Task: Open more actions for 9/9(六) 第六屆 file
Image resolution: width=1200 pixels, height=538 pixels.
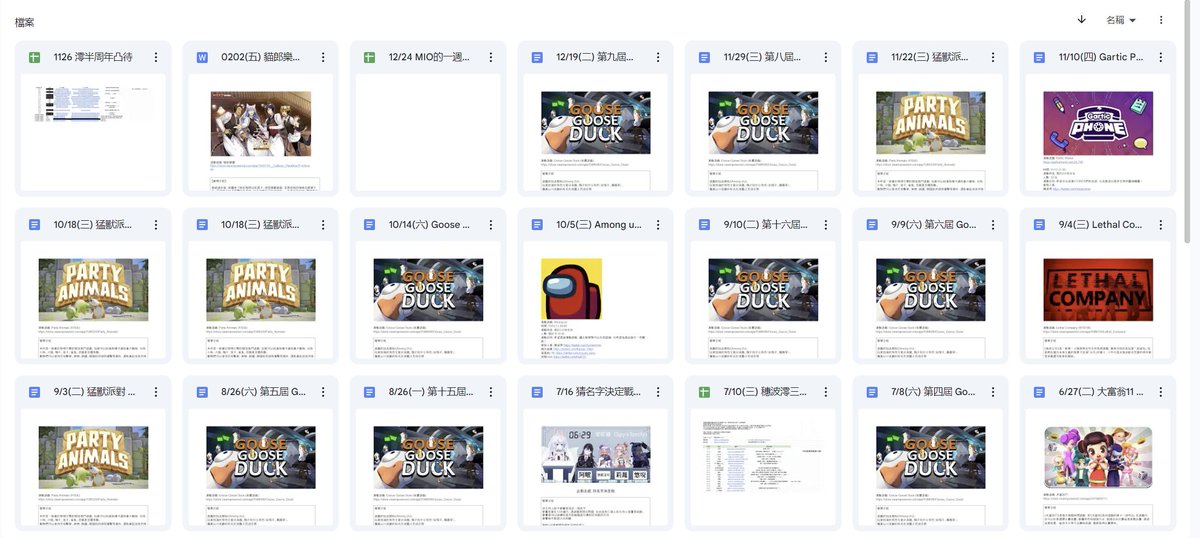Action: pos(993,225)
